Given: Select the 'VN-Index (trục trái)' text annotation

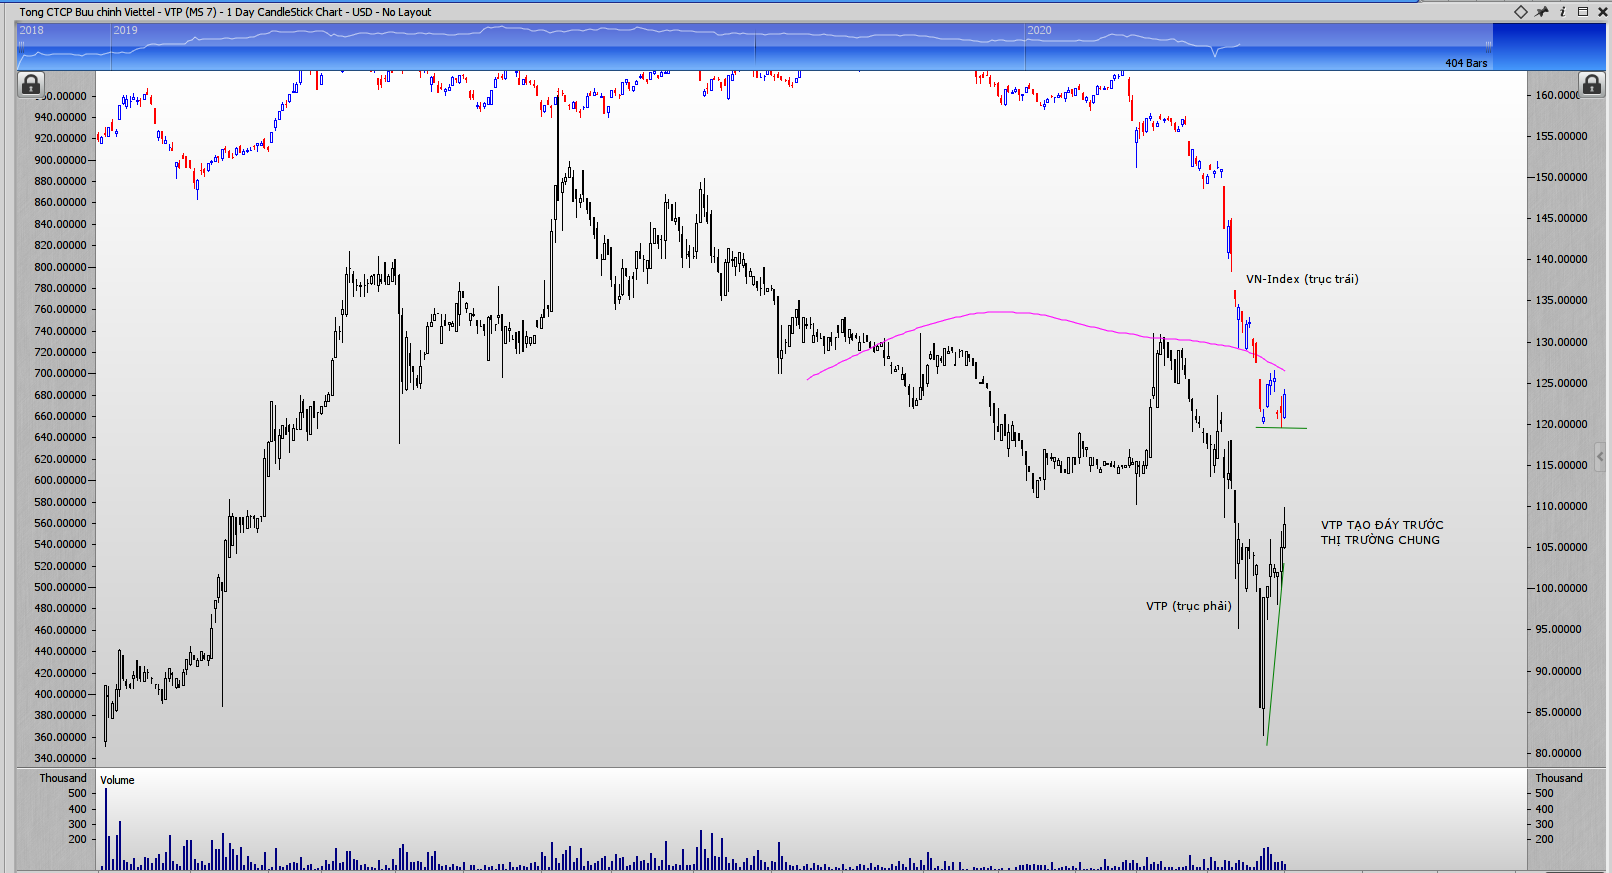Looking at the screenshot, I should pos(1301,279).
